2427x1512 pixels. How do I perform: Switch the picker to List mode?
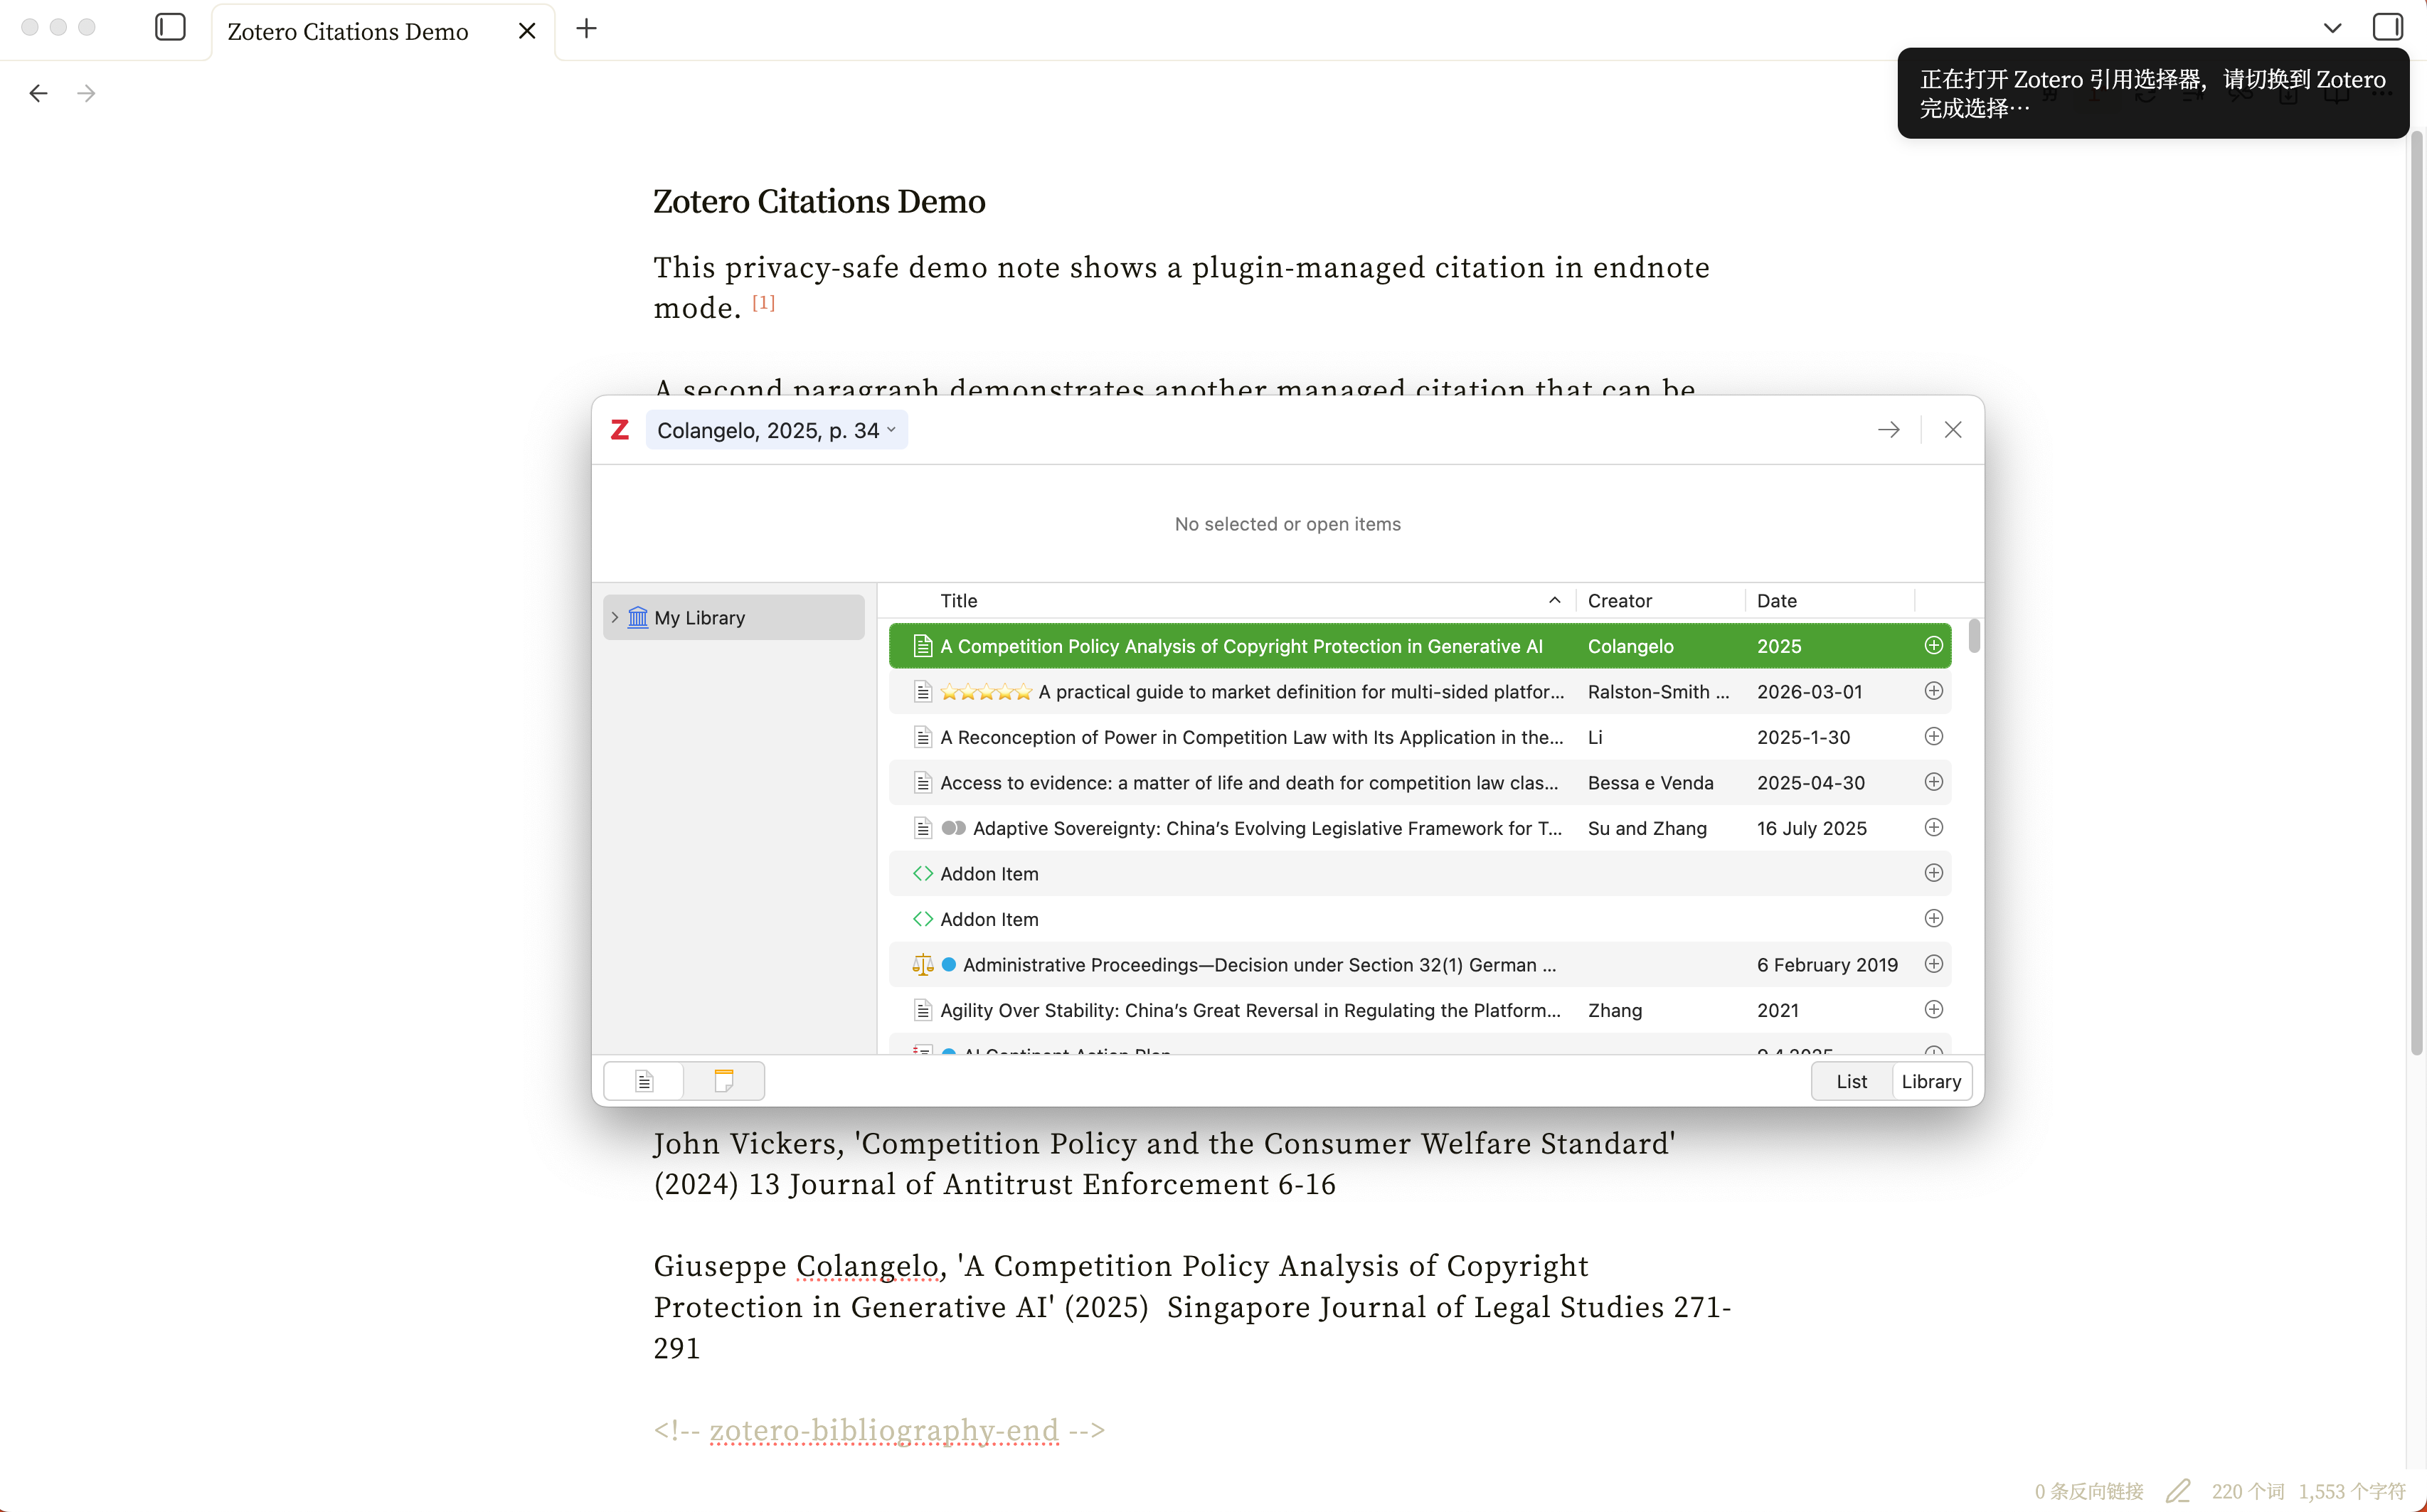click(x=1851, y=1081)
